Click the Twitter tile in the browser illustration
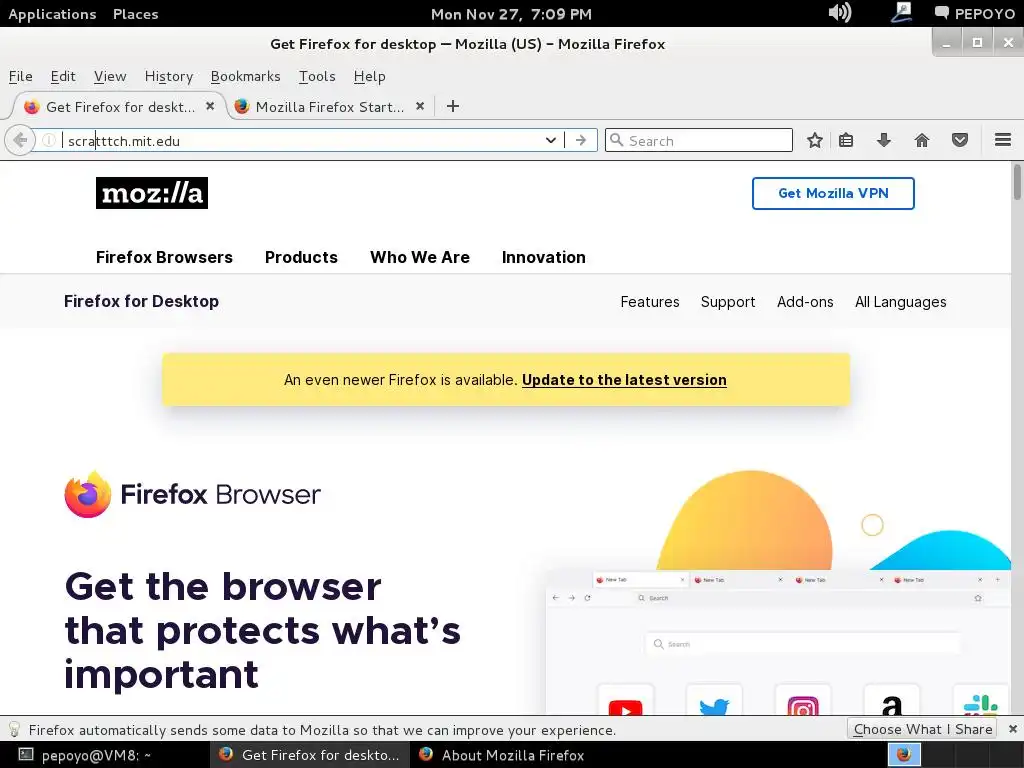This screenshot has height=768, width=1024. [714, 700]
